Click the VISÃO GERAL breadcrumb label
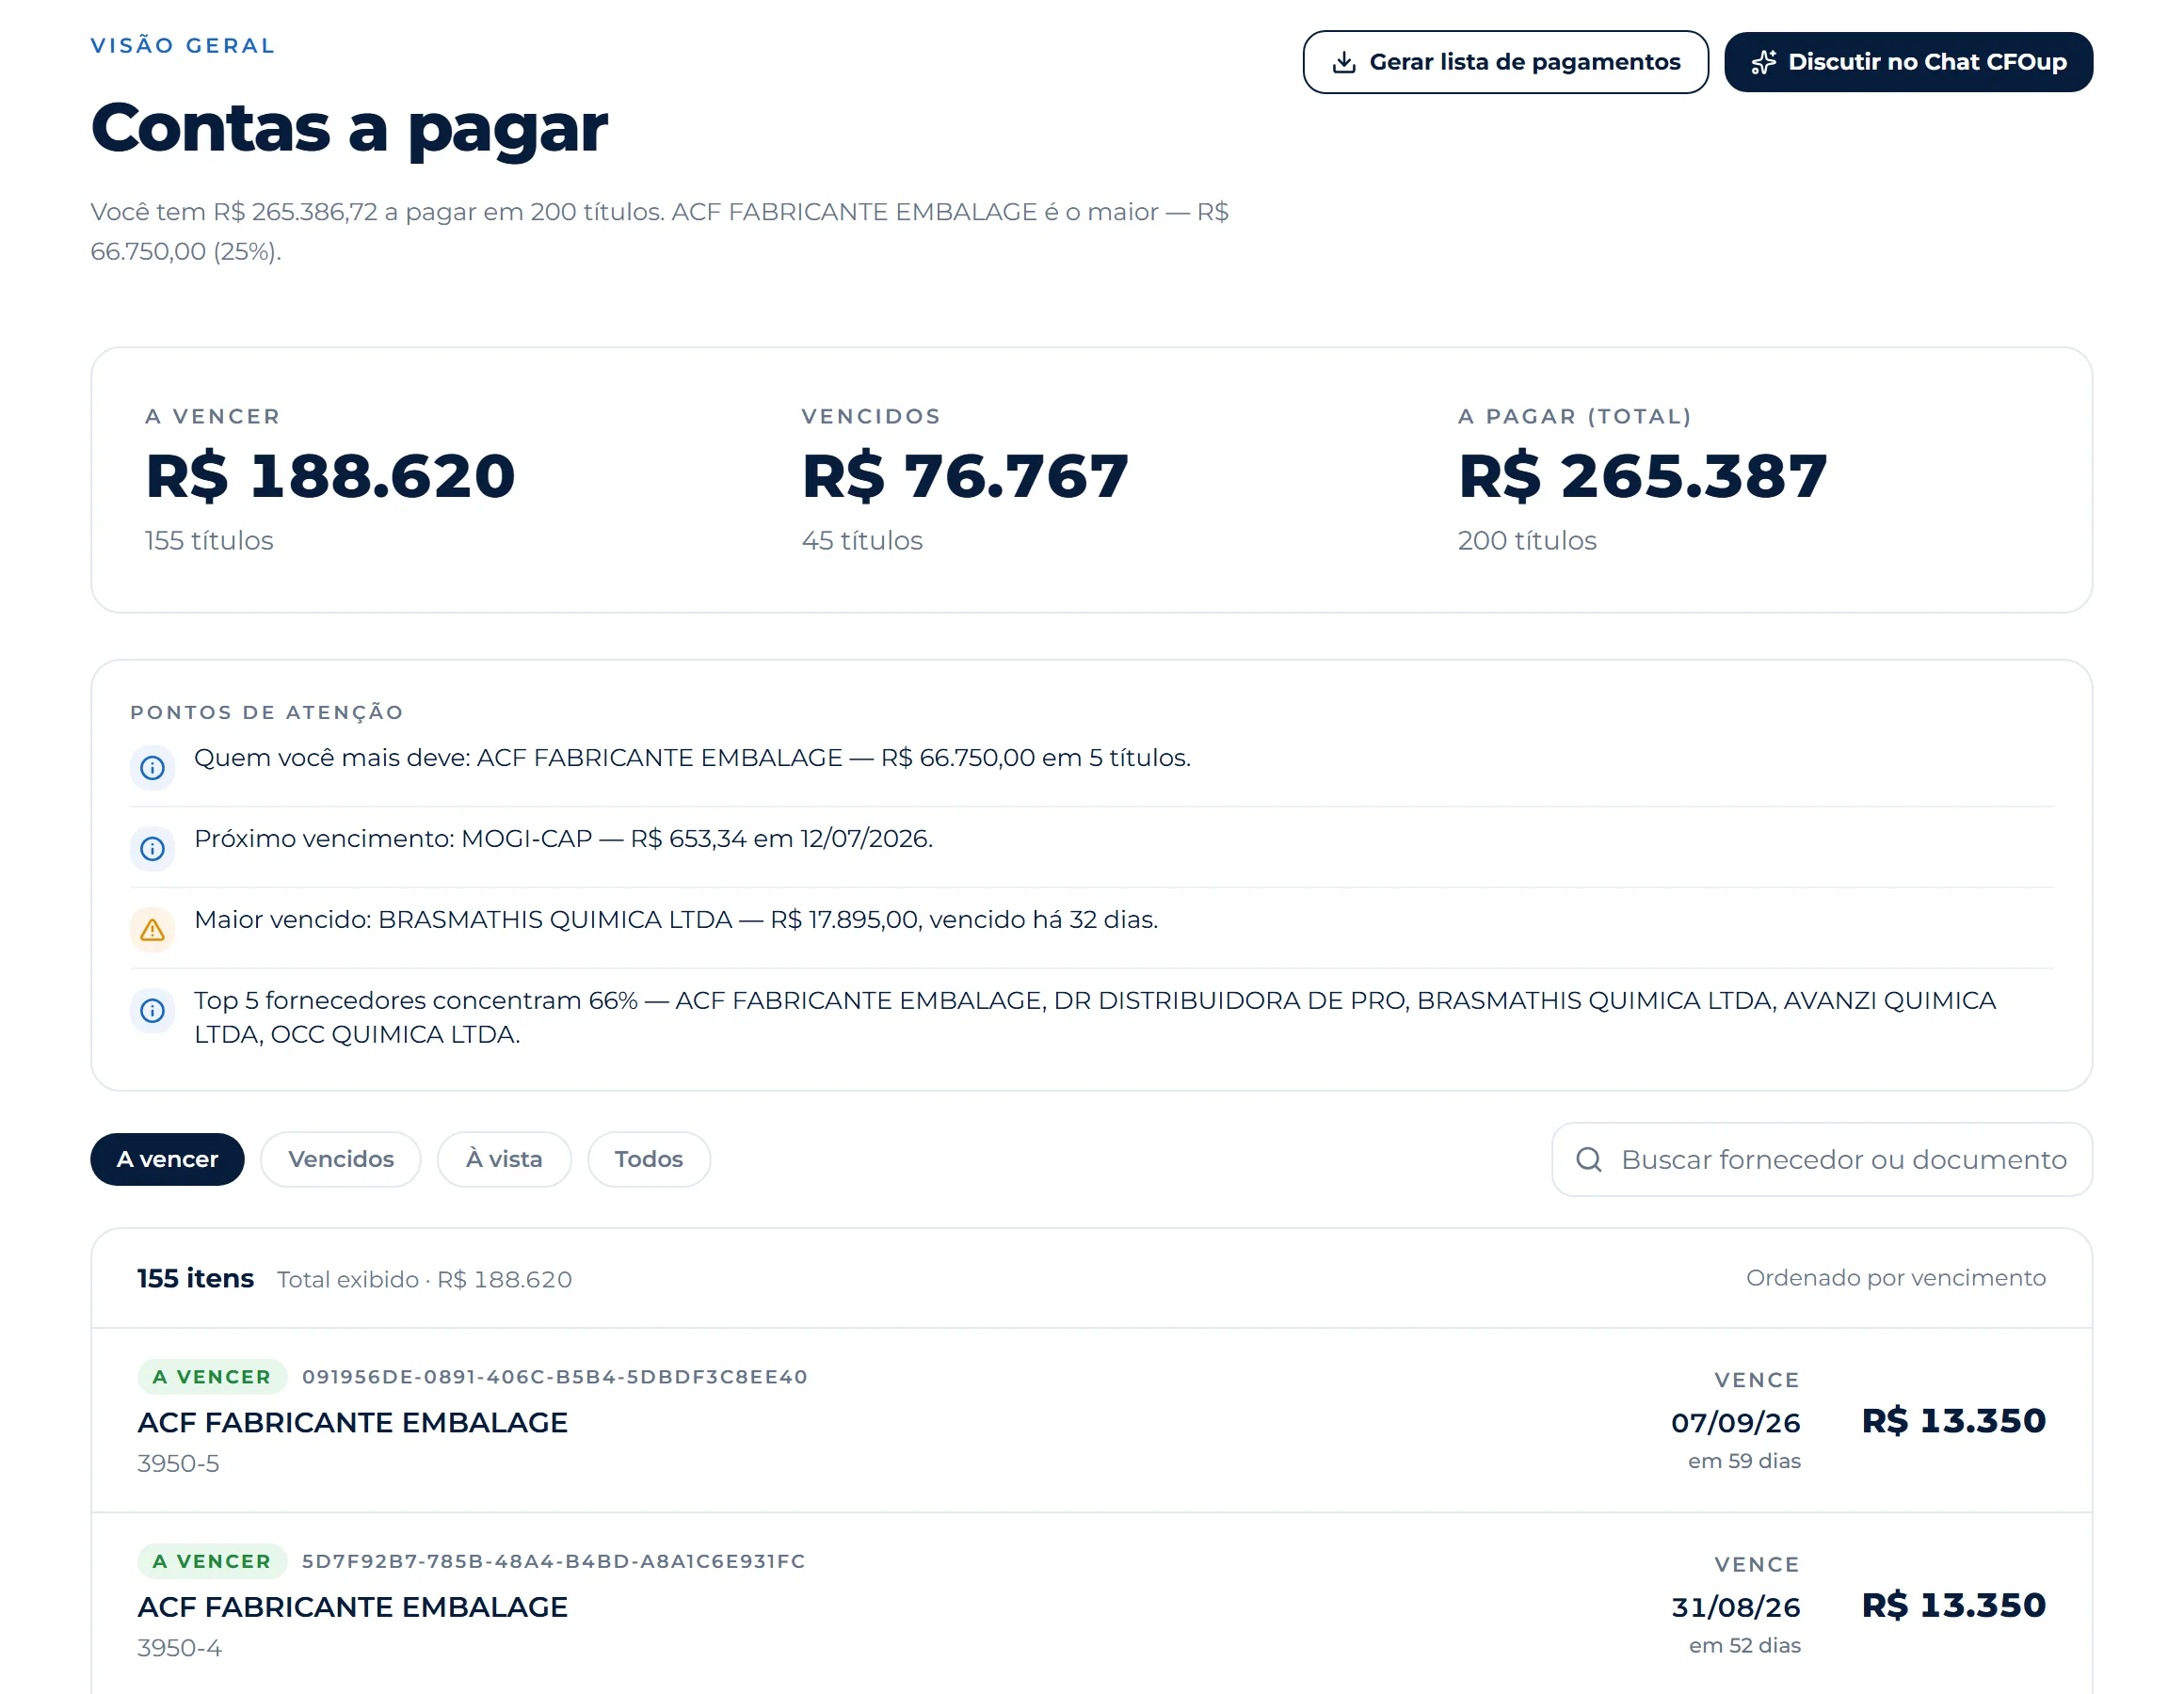This screenshot has width=2184, height=1694. [x=183, y=45]
